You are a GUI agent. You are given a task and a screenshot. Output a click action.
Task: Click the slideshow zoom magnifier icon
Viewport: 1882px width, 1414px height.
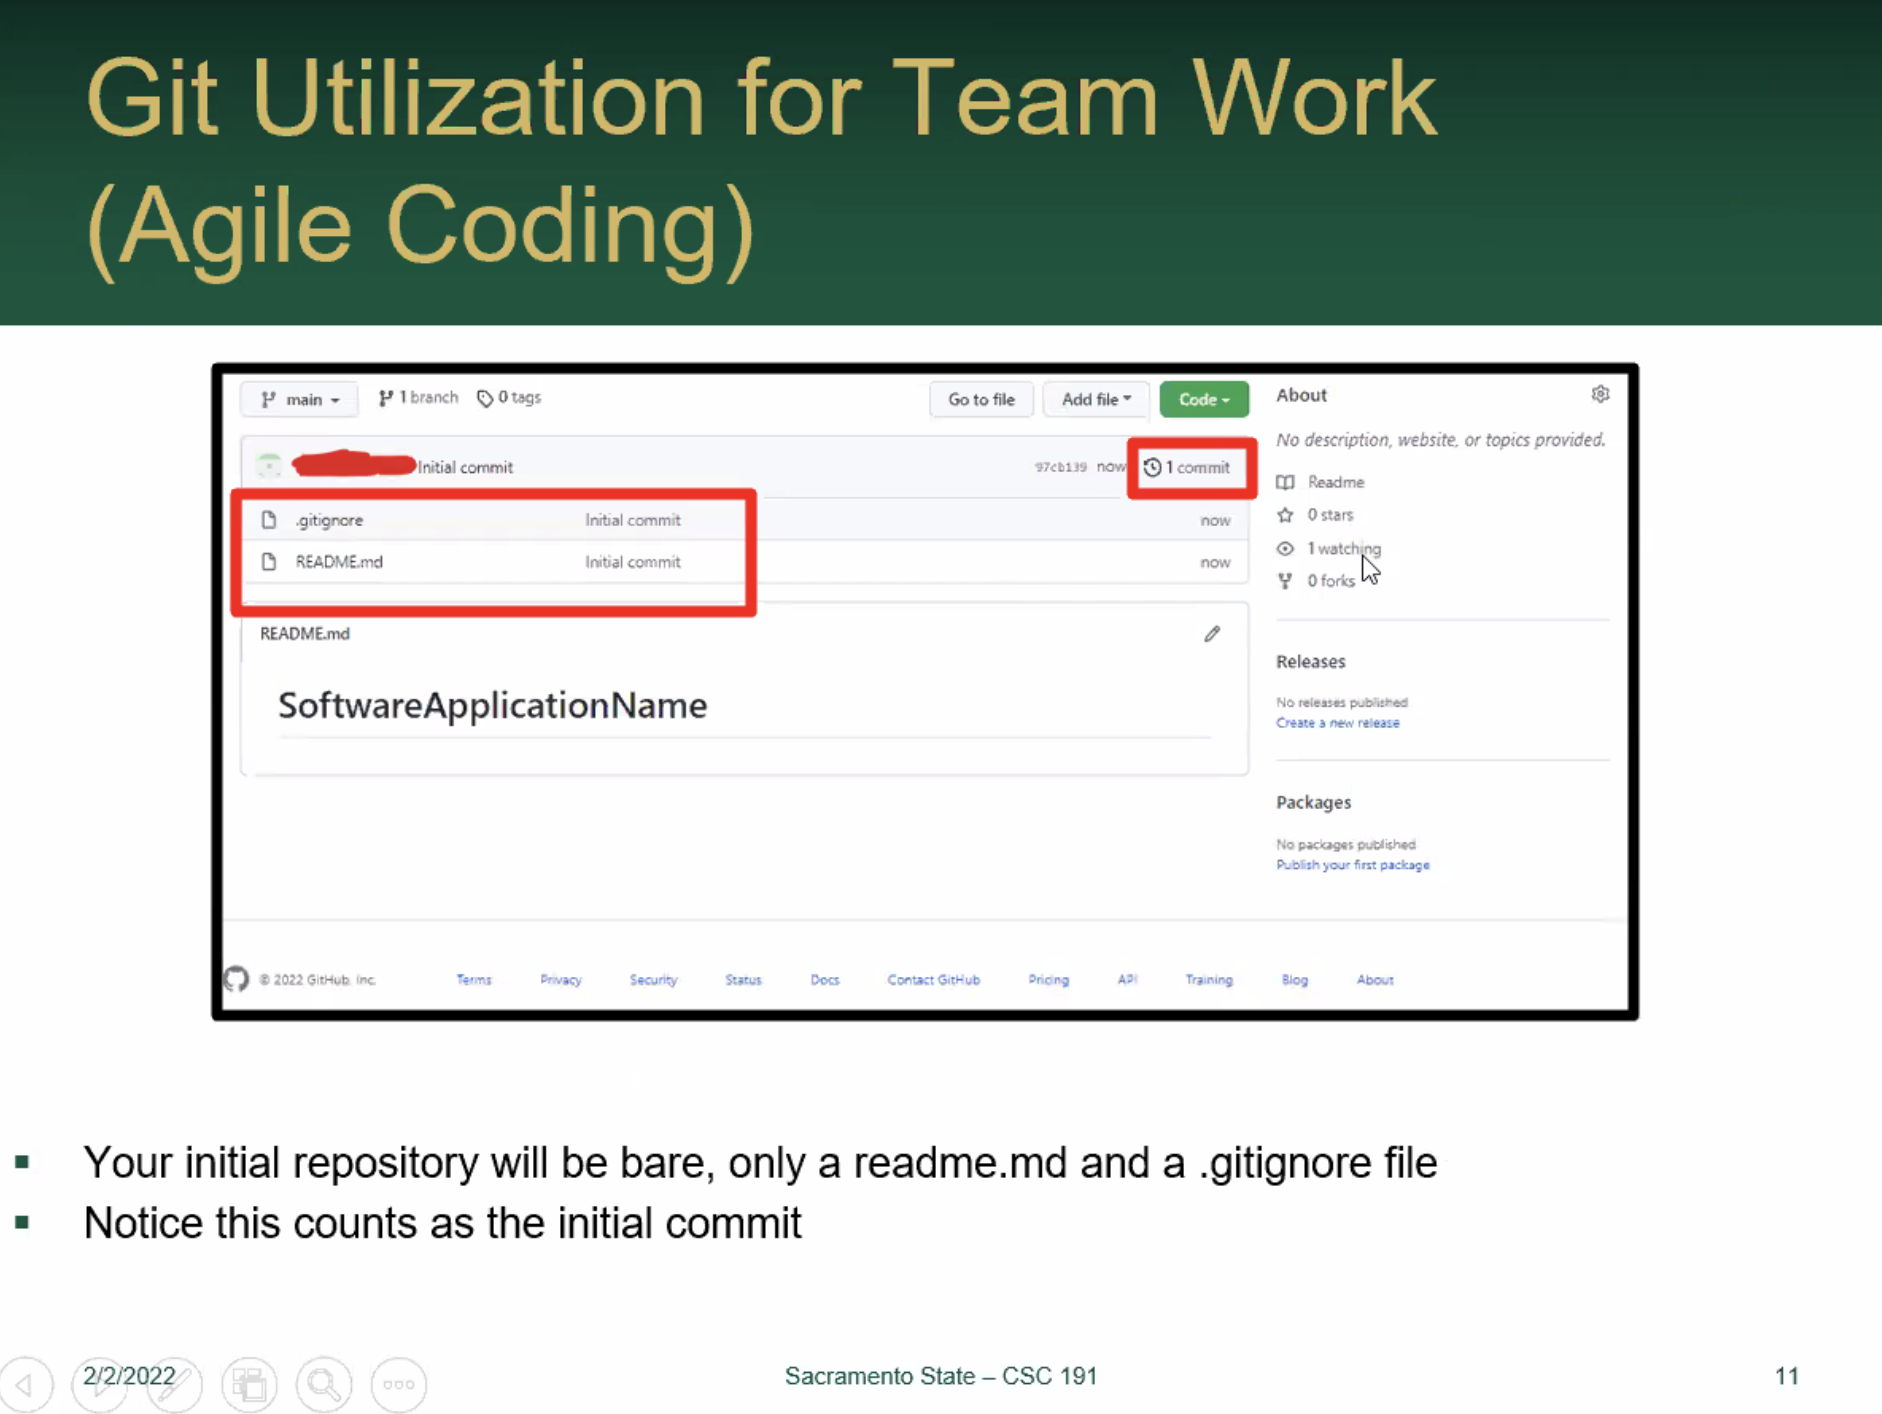[324, 1385]
